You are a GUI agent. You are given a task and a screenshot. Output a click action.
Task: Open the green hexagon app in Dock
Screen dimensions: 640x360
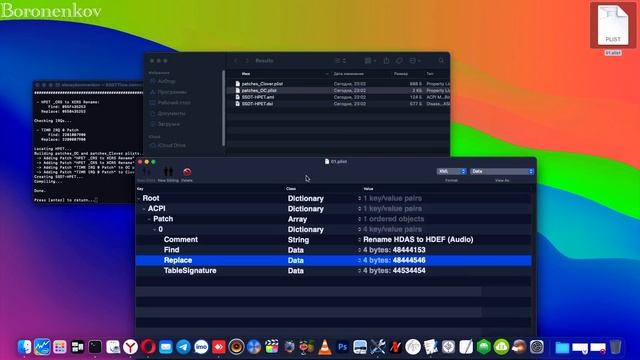tap(484, 347)
